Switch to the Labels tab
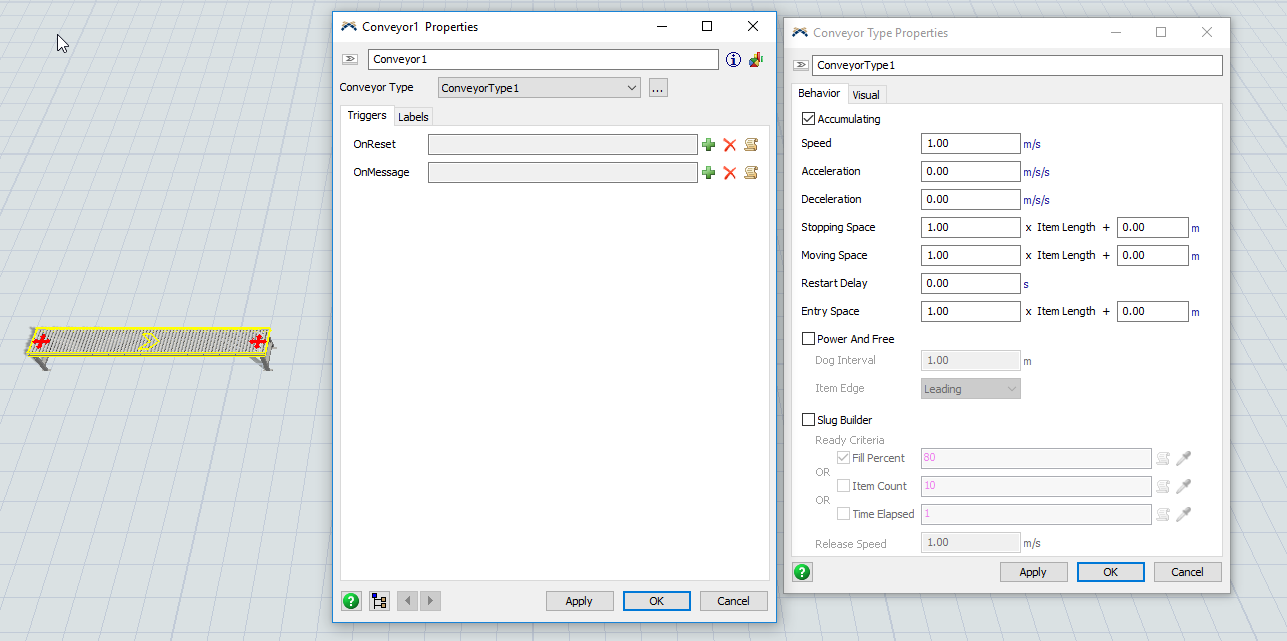Viewport: 1287px width, 641px height. coord(413,117)
